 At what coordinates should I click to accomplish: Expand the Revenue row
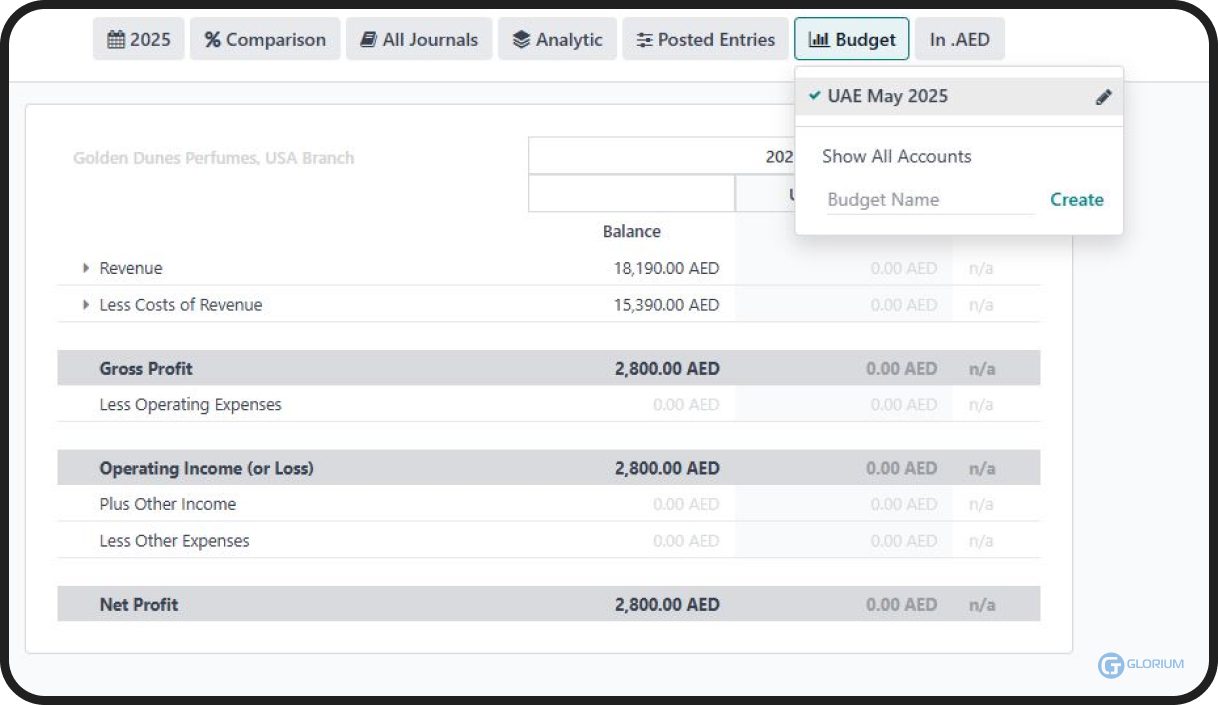click(x=86, y=269)
